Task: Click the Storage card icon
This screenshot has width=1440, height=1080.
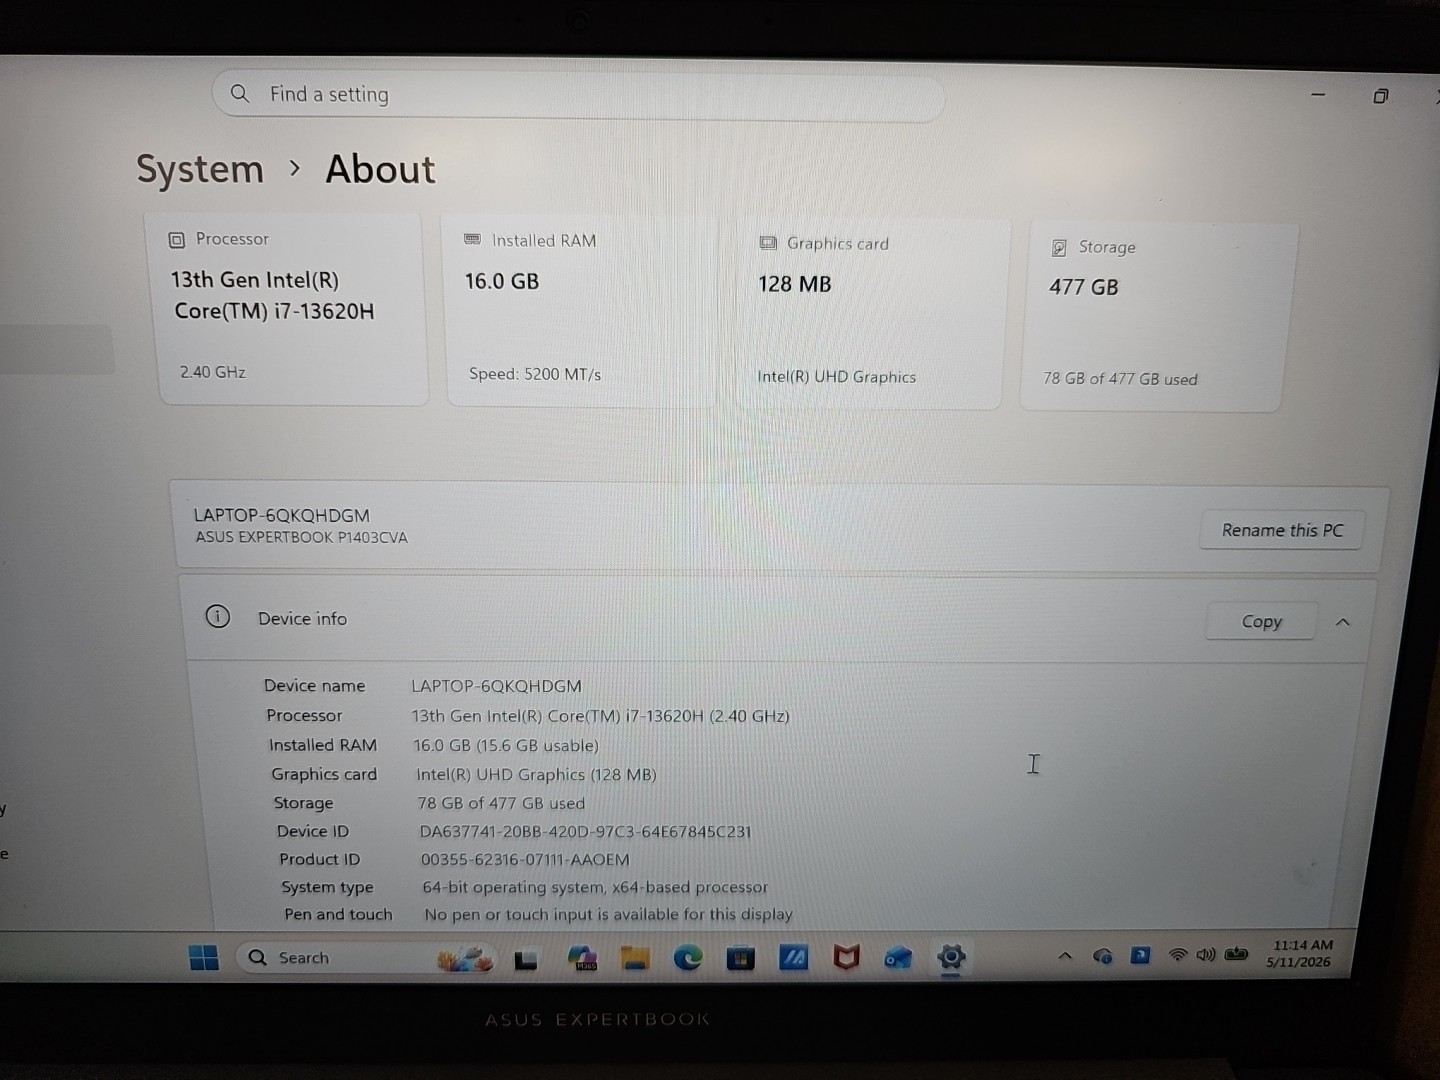Action: (1059, 248)
